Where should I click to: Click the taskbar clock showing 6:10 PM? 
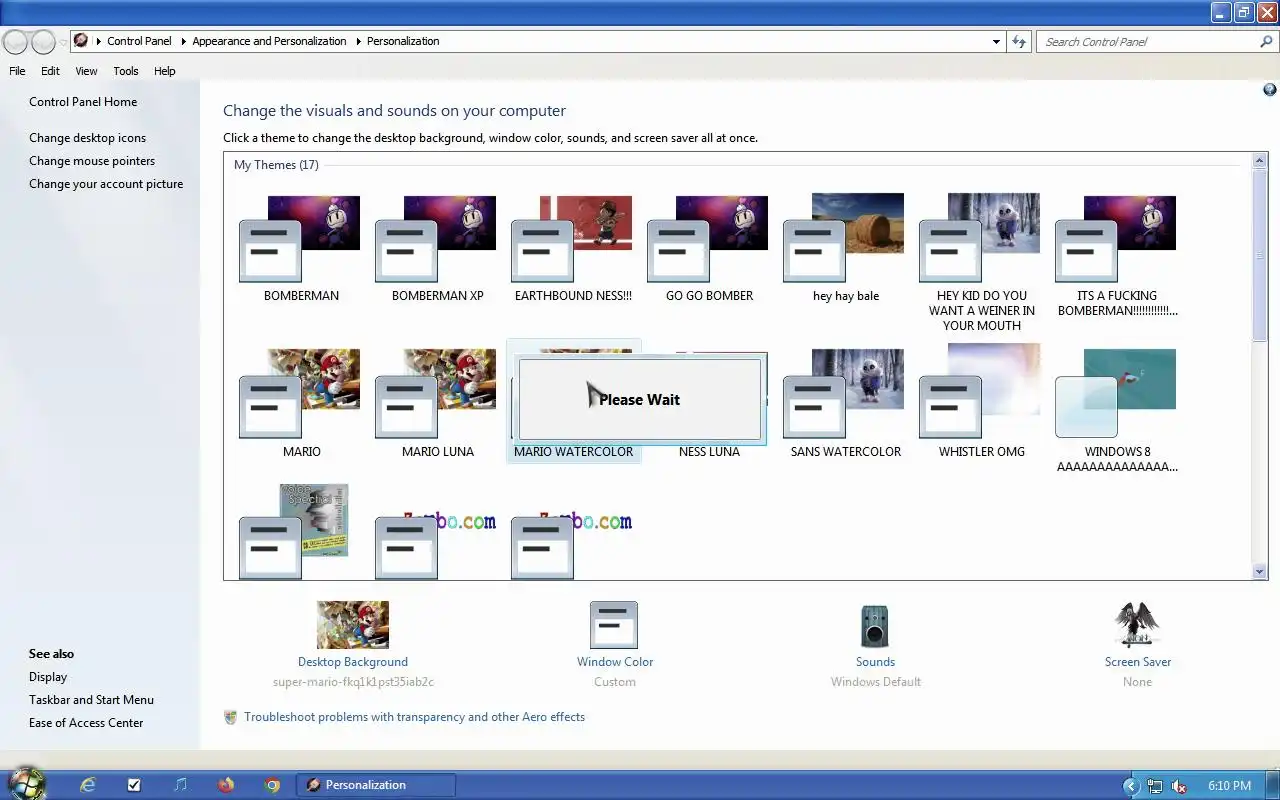coord(1229,786)
